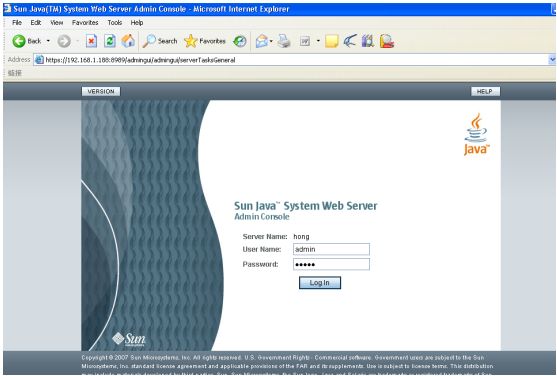Stop loading with the Stop icon
557x376 pixels.
pos(91,41)
